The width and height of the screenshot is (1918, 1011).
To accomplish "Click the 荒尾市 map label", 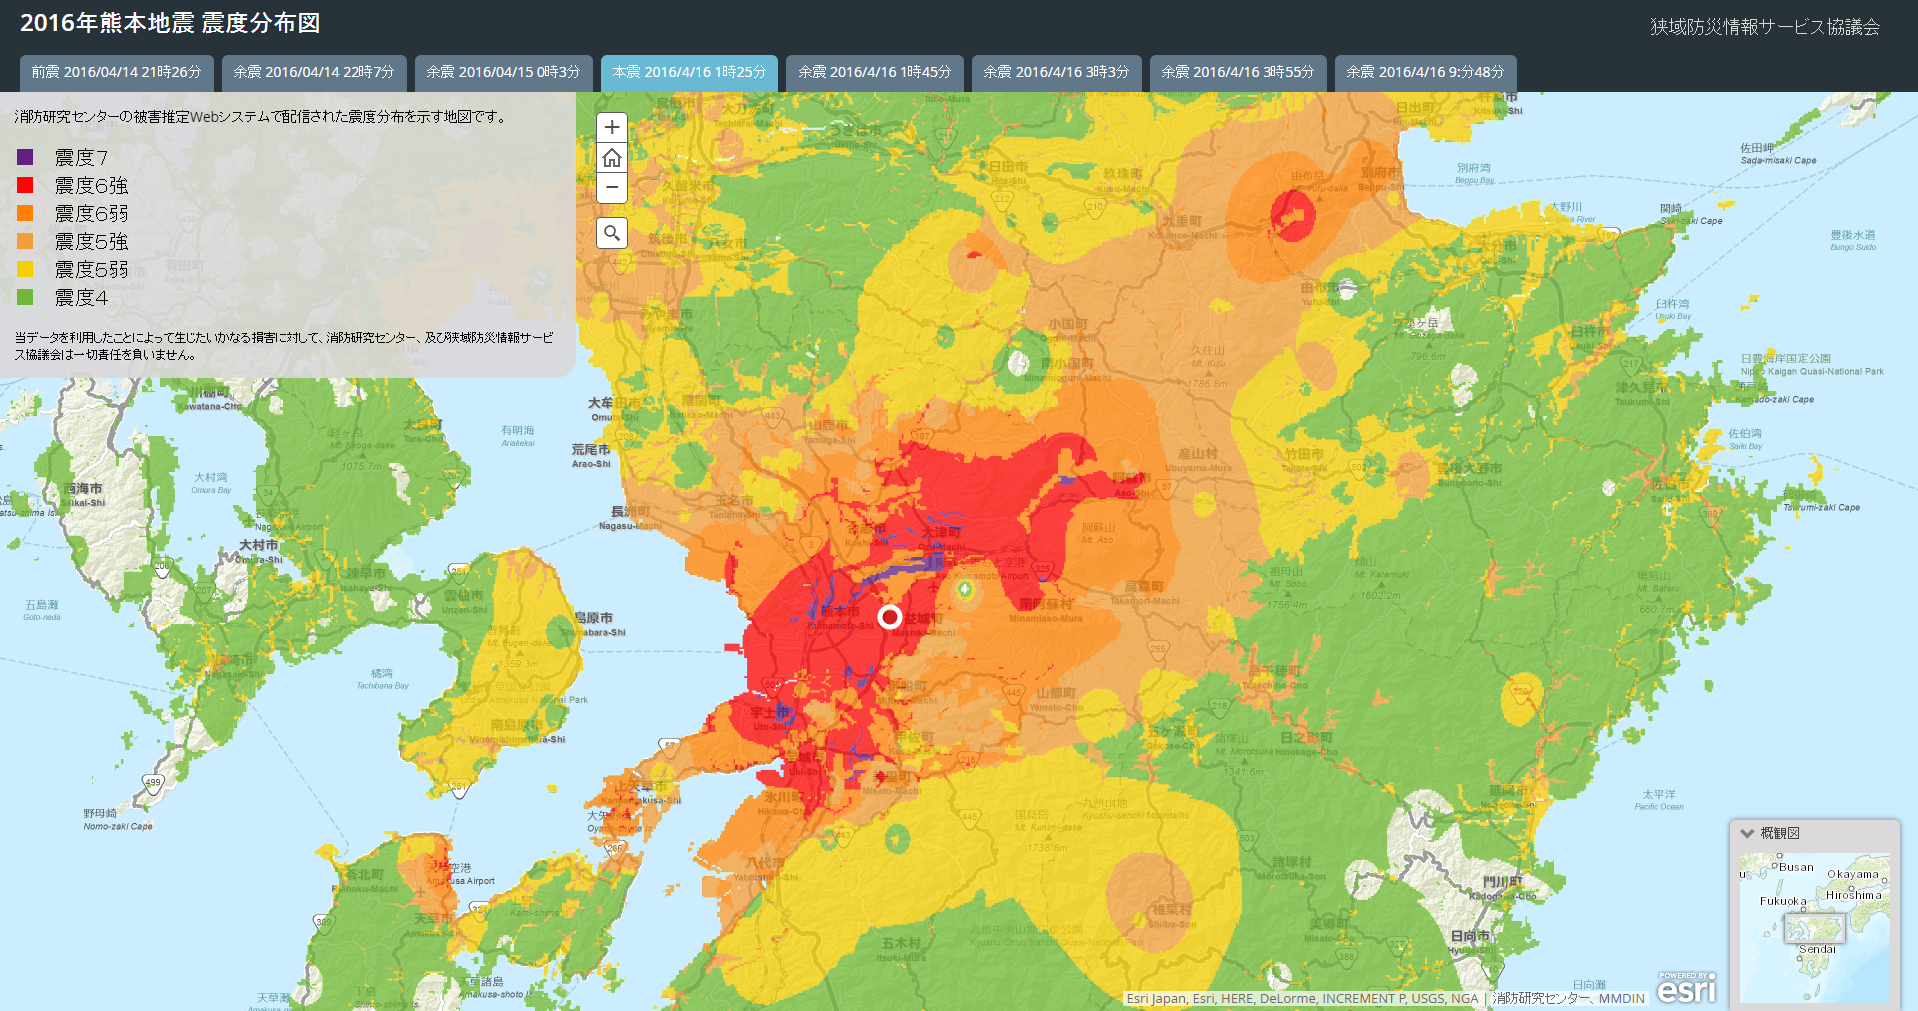I will coord(591,450).
